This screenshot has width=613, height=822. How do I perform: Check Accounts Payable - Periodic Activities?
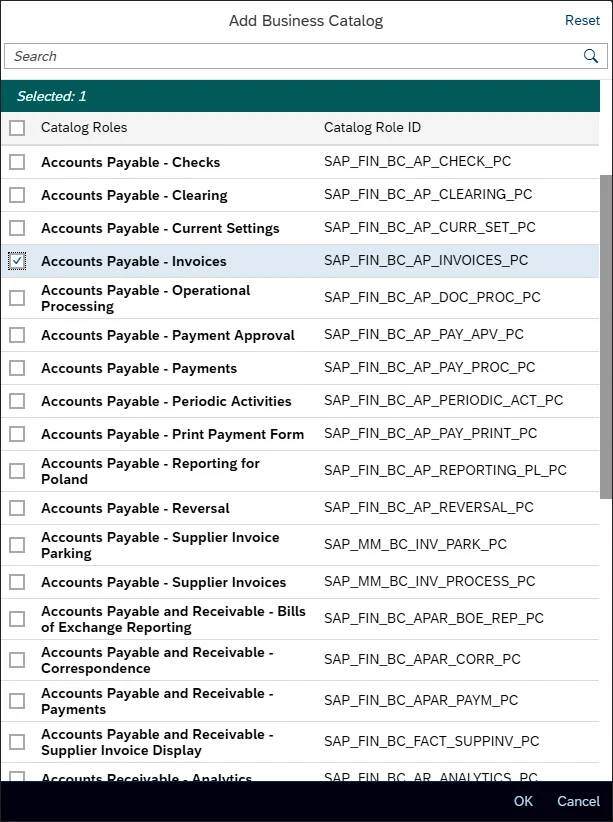pyautogui.click(x=17, y=400)
